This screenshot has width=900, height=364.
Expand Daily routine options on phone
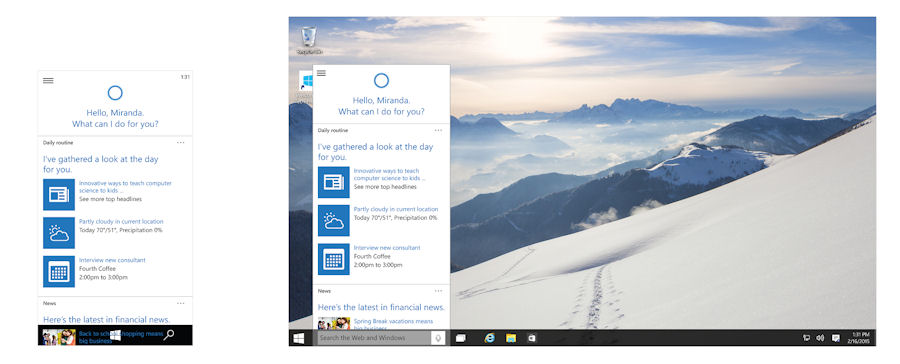[x=181, y=142]
